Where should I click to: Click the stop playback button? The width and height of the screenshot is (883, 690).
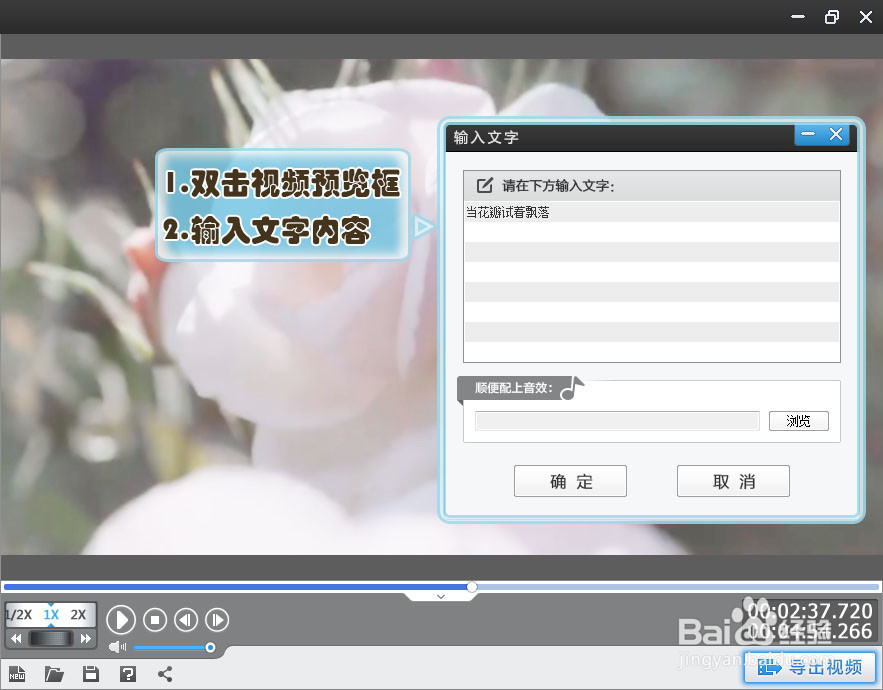click(x=155, y=620)
